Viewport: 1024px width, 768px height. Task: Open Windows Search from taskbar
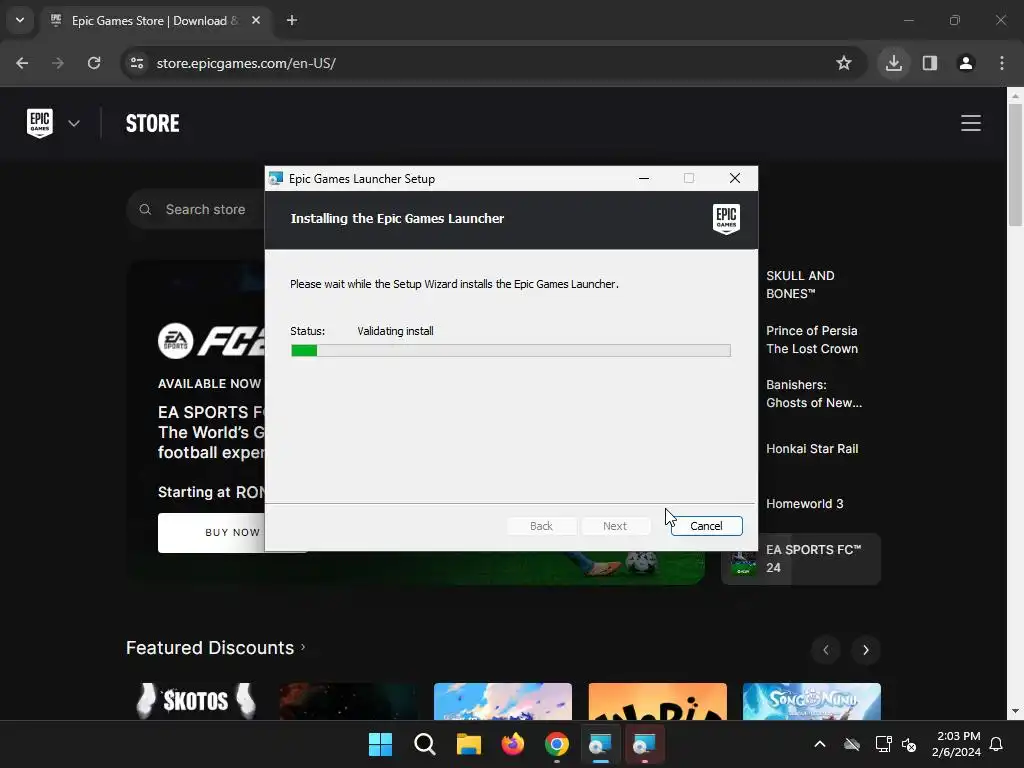coord(424,744)
